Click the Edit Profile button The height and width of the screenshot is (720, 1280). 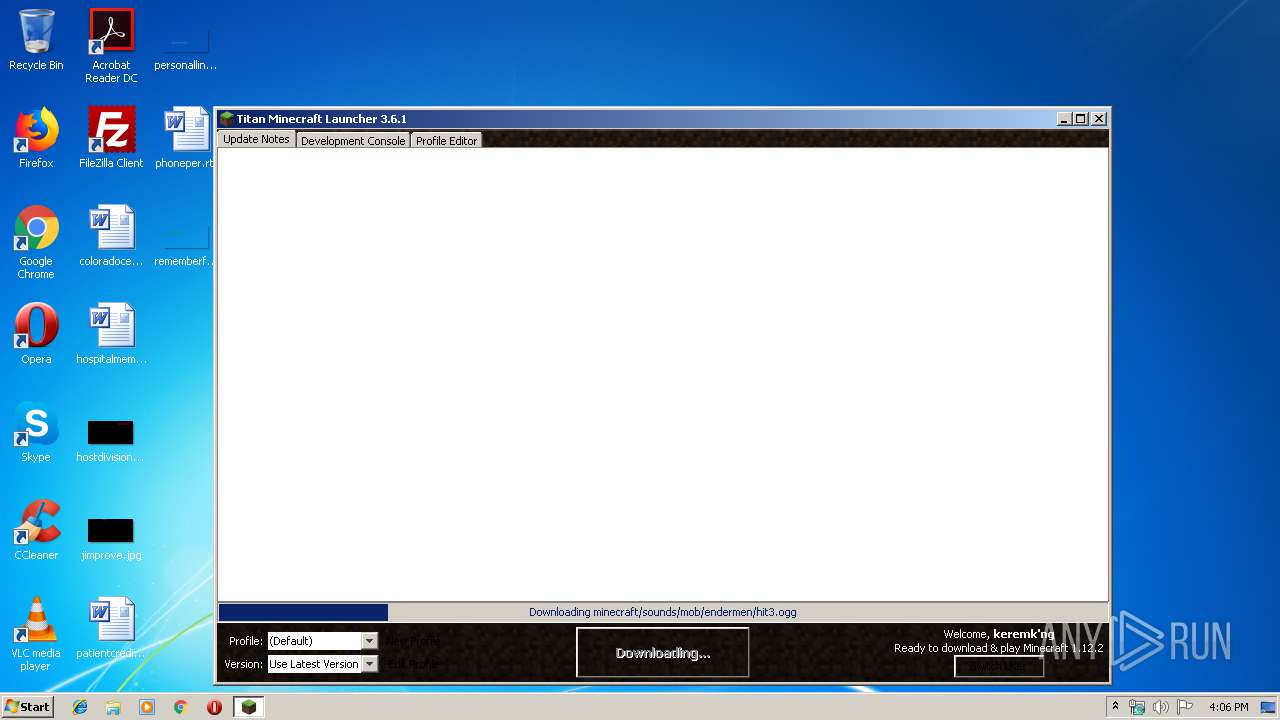[412, 664]
